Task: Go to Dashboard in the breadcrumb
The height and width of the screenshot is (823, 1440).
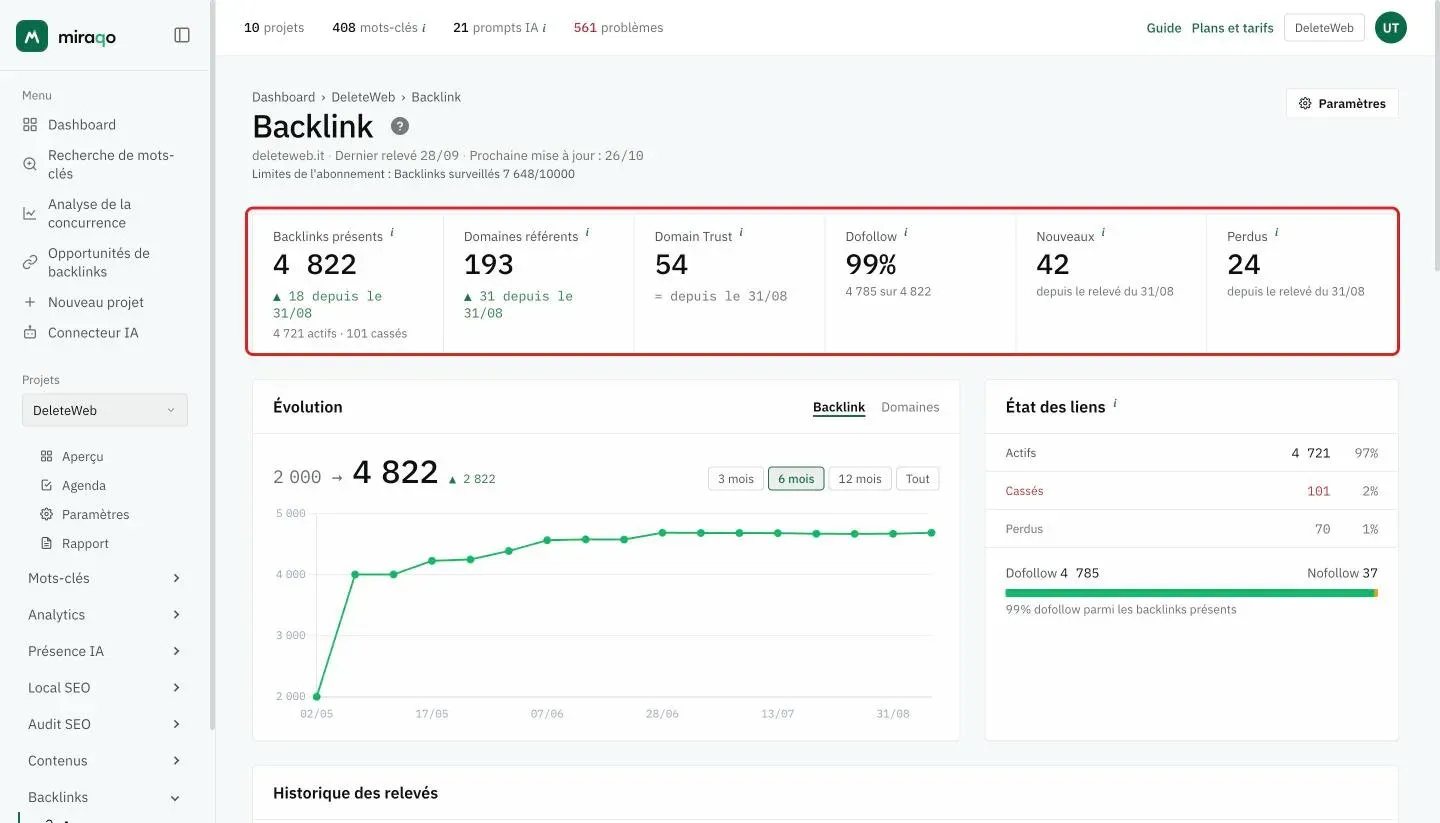Action: pyautogui.click(x=283, y=97)
